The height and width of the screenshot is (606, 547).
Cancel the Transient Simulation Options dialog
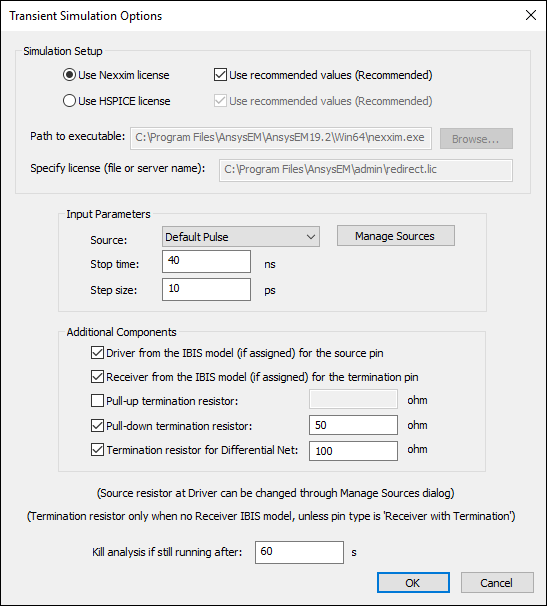(x=497, y=582)
